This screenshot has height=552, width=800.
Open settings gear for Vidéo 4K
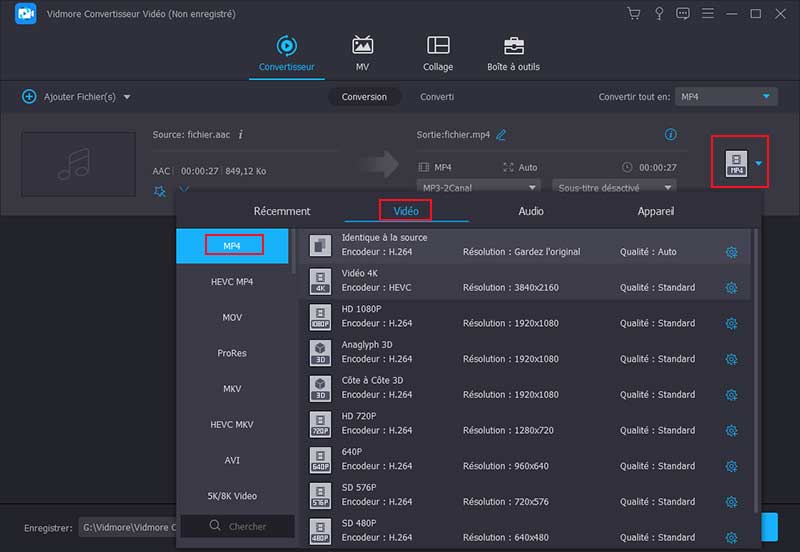(x=731, y=288)
